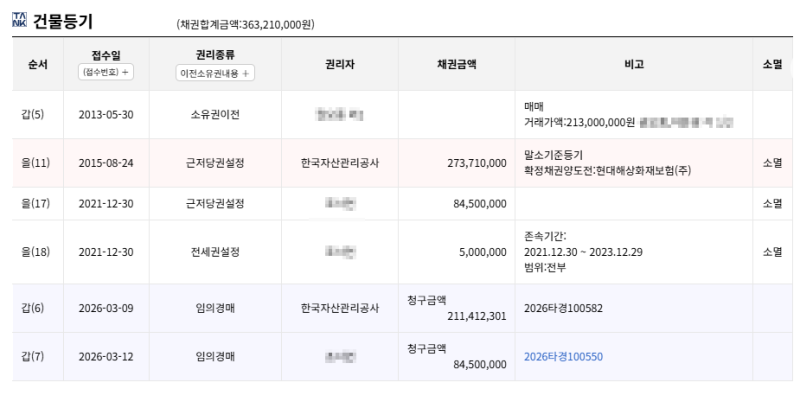This screenshot has width=800, height=408.
Task: Select the 을(17) order cell
Action: click(x=36, y=203)
